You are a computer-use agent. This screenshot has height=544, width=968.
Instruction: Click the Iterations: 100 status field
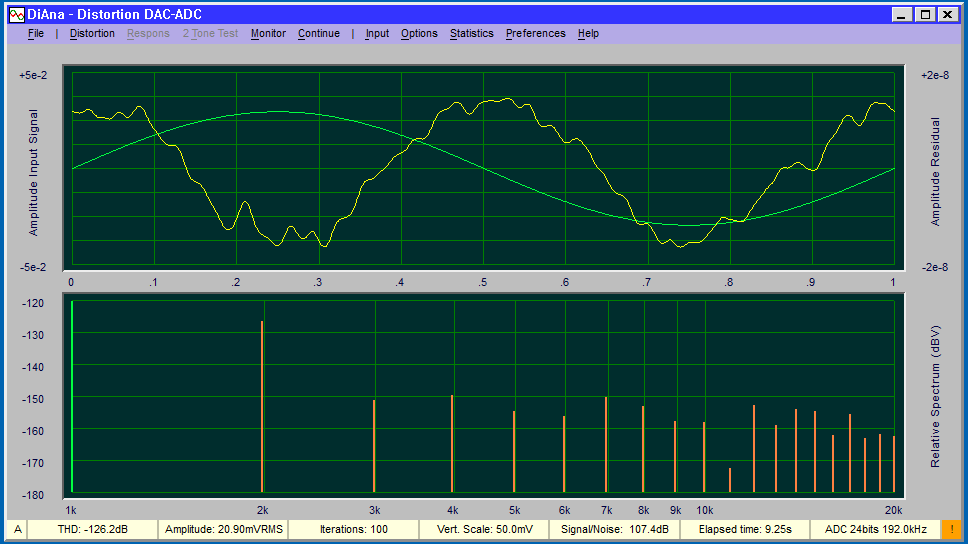pos(354,529)
